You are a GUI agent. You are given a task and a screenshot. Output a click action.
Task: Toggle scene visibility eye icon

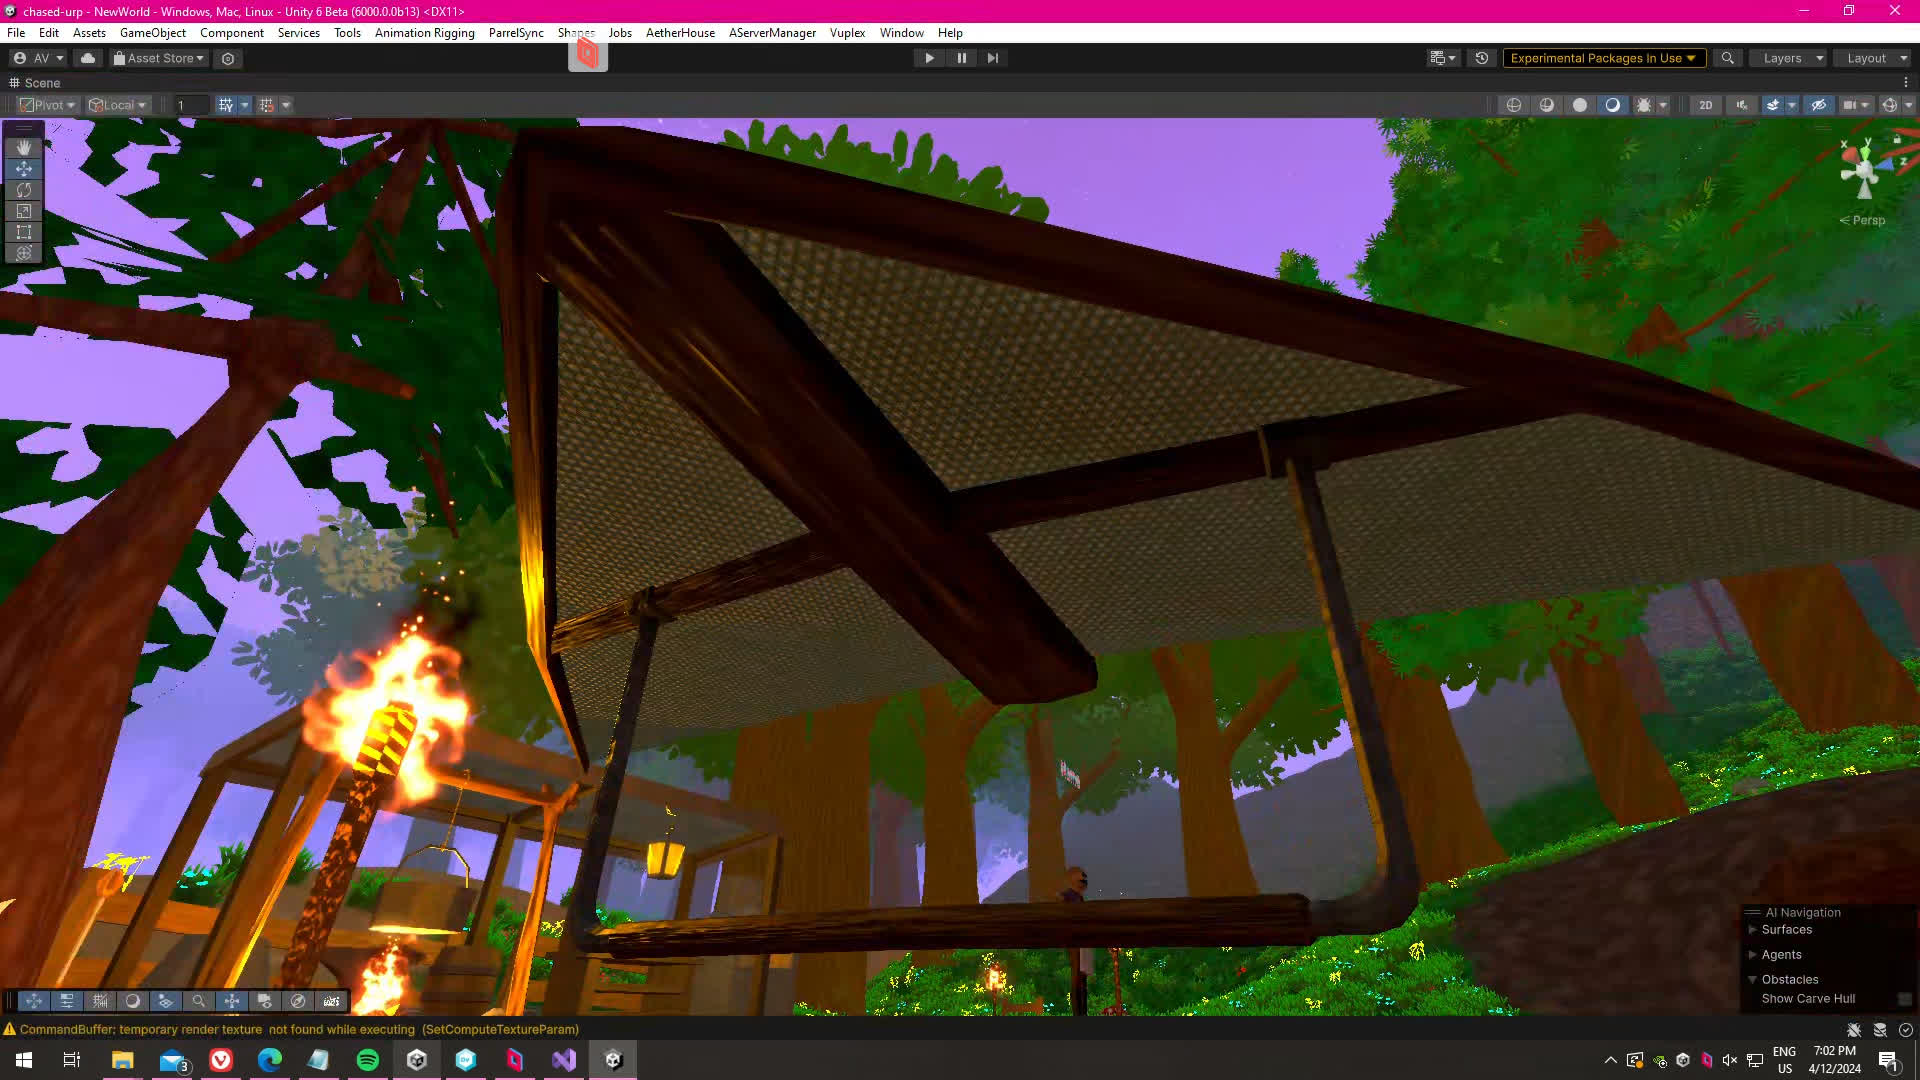coord(1819,105)
